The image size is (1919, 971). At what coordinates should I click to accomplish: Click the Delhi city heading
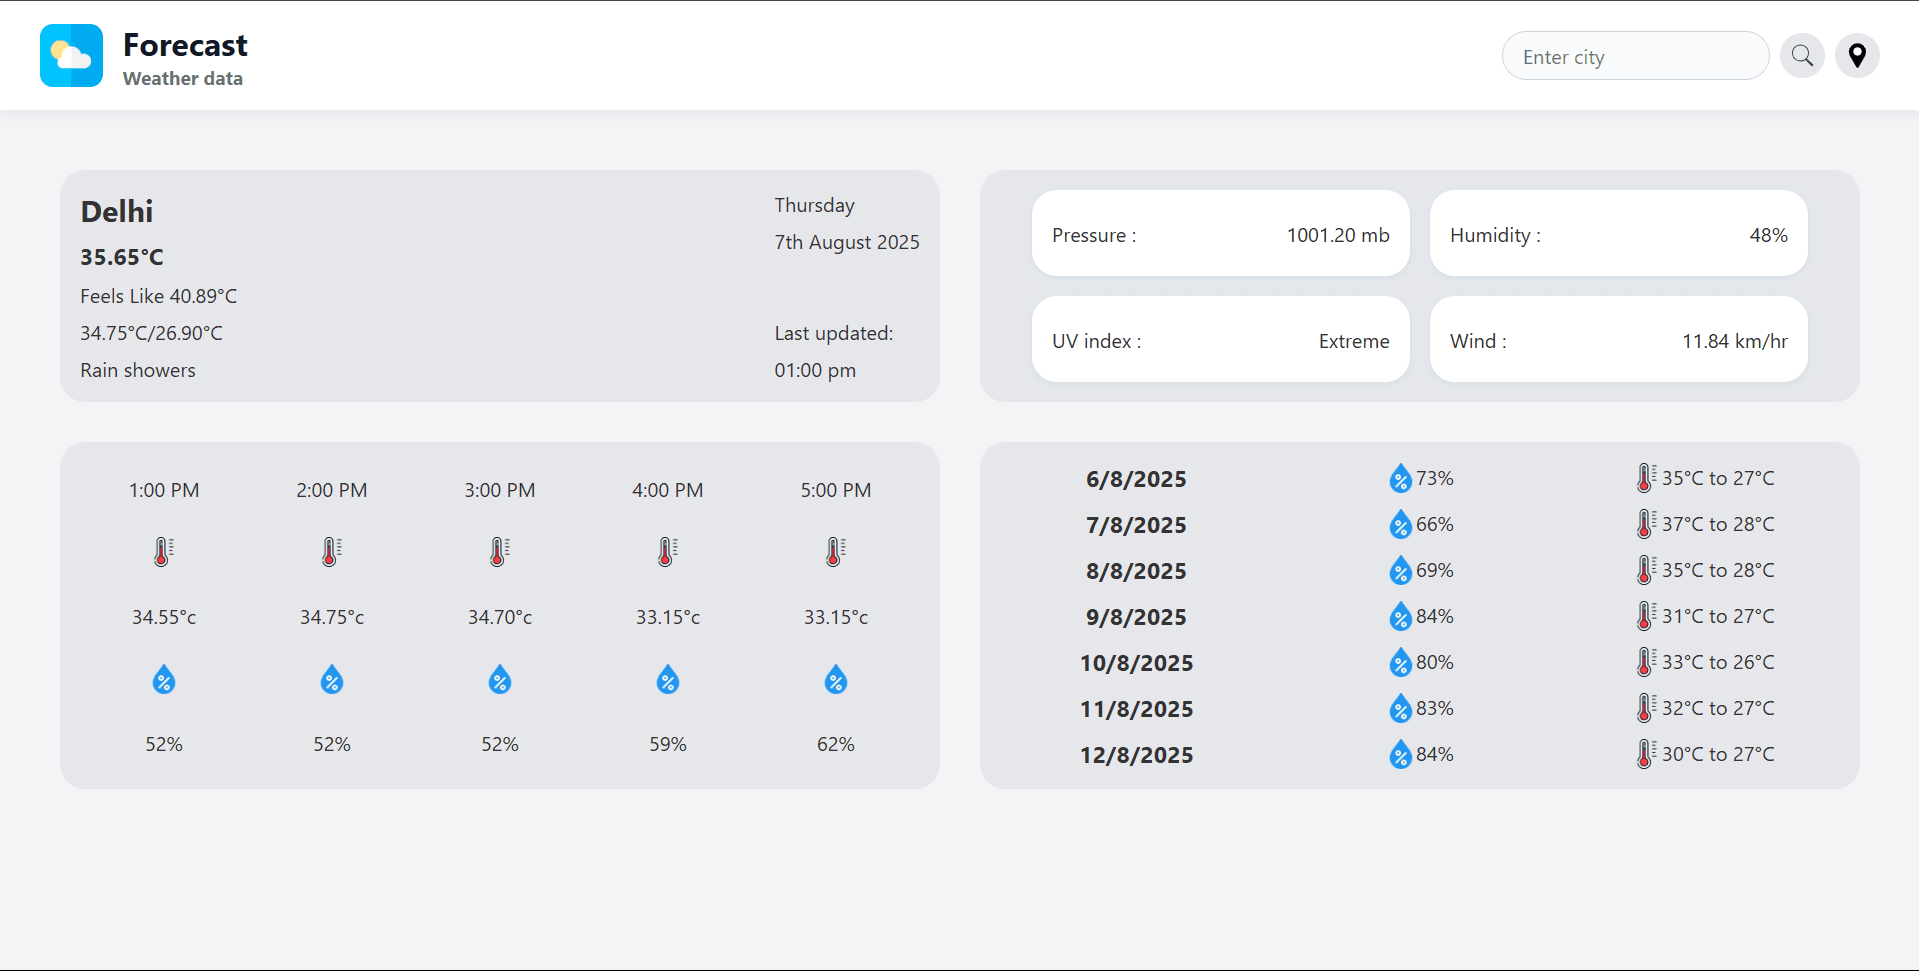(x=117, y=212)
